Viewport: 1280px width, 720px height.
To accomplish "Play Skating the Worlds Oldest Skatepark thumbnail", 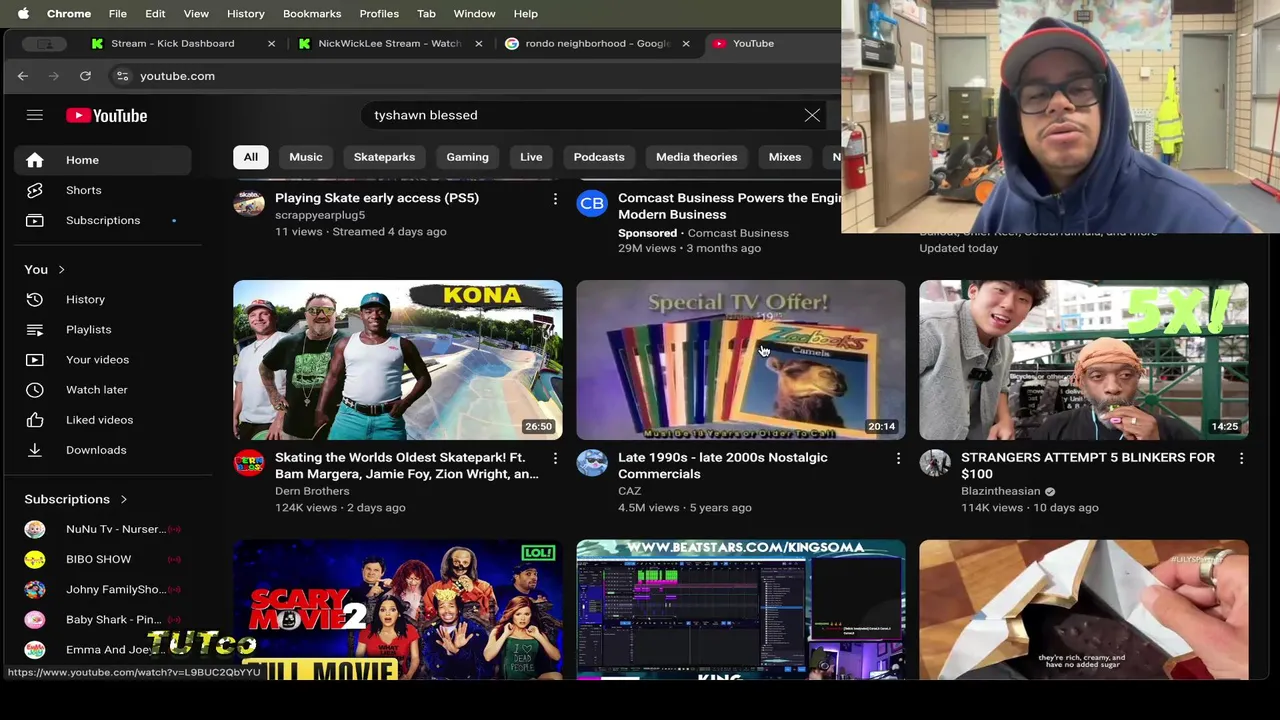I will click(x=398, y=360).
